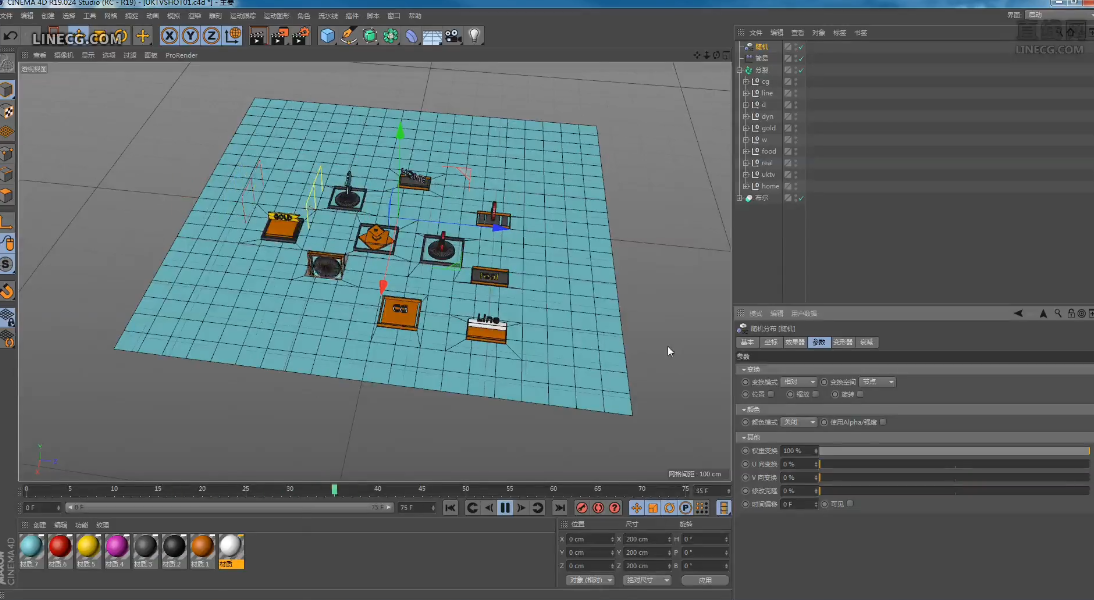Click the blue cube primitive icon

click(327, 36)
